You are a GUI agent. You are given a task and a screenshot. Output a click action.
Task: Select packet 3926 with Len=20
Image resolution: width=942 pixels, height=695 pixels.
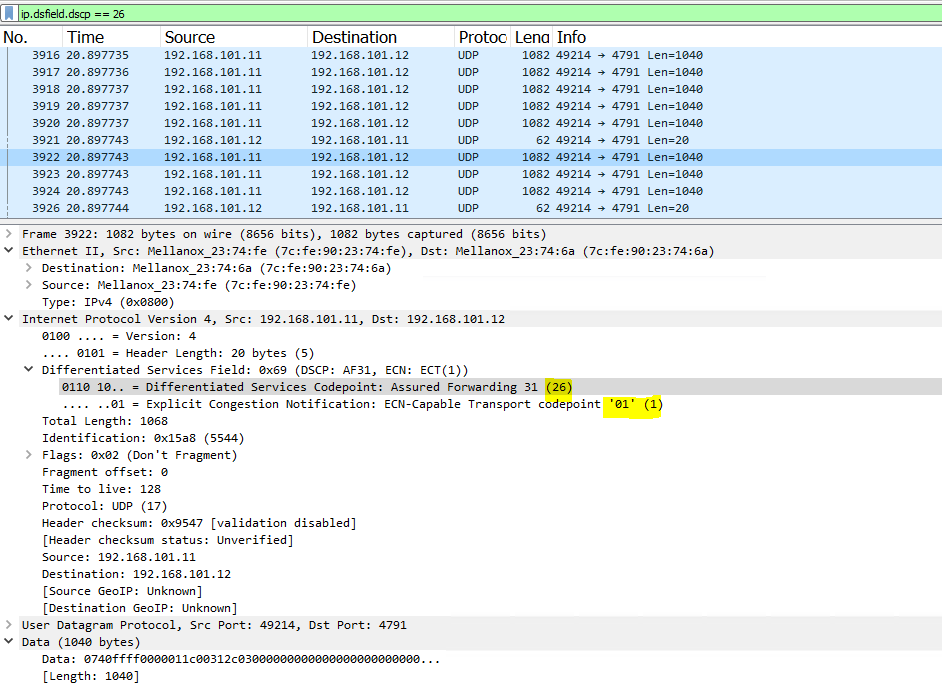coord(300,207)
